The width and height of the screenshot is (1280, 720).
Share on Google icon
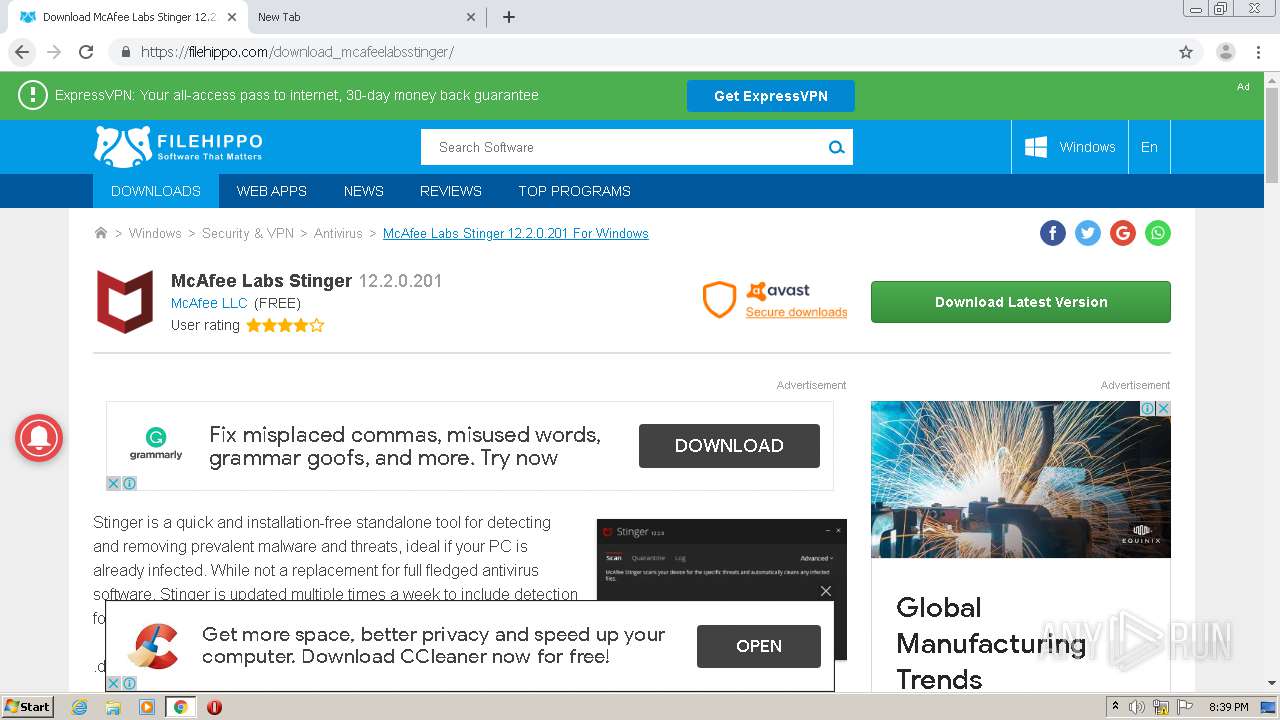click(1123, 233)
